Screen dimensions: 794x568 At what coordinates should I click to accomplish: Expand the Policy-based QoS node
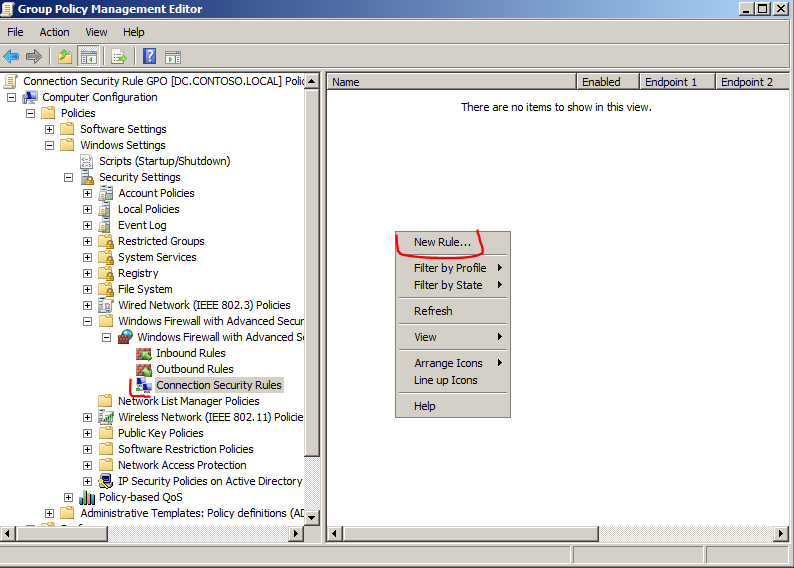click(68, 498)
